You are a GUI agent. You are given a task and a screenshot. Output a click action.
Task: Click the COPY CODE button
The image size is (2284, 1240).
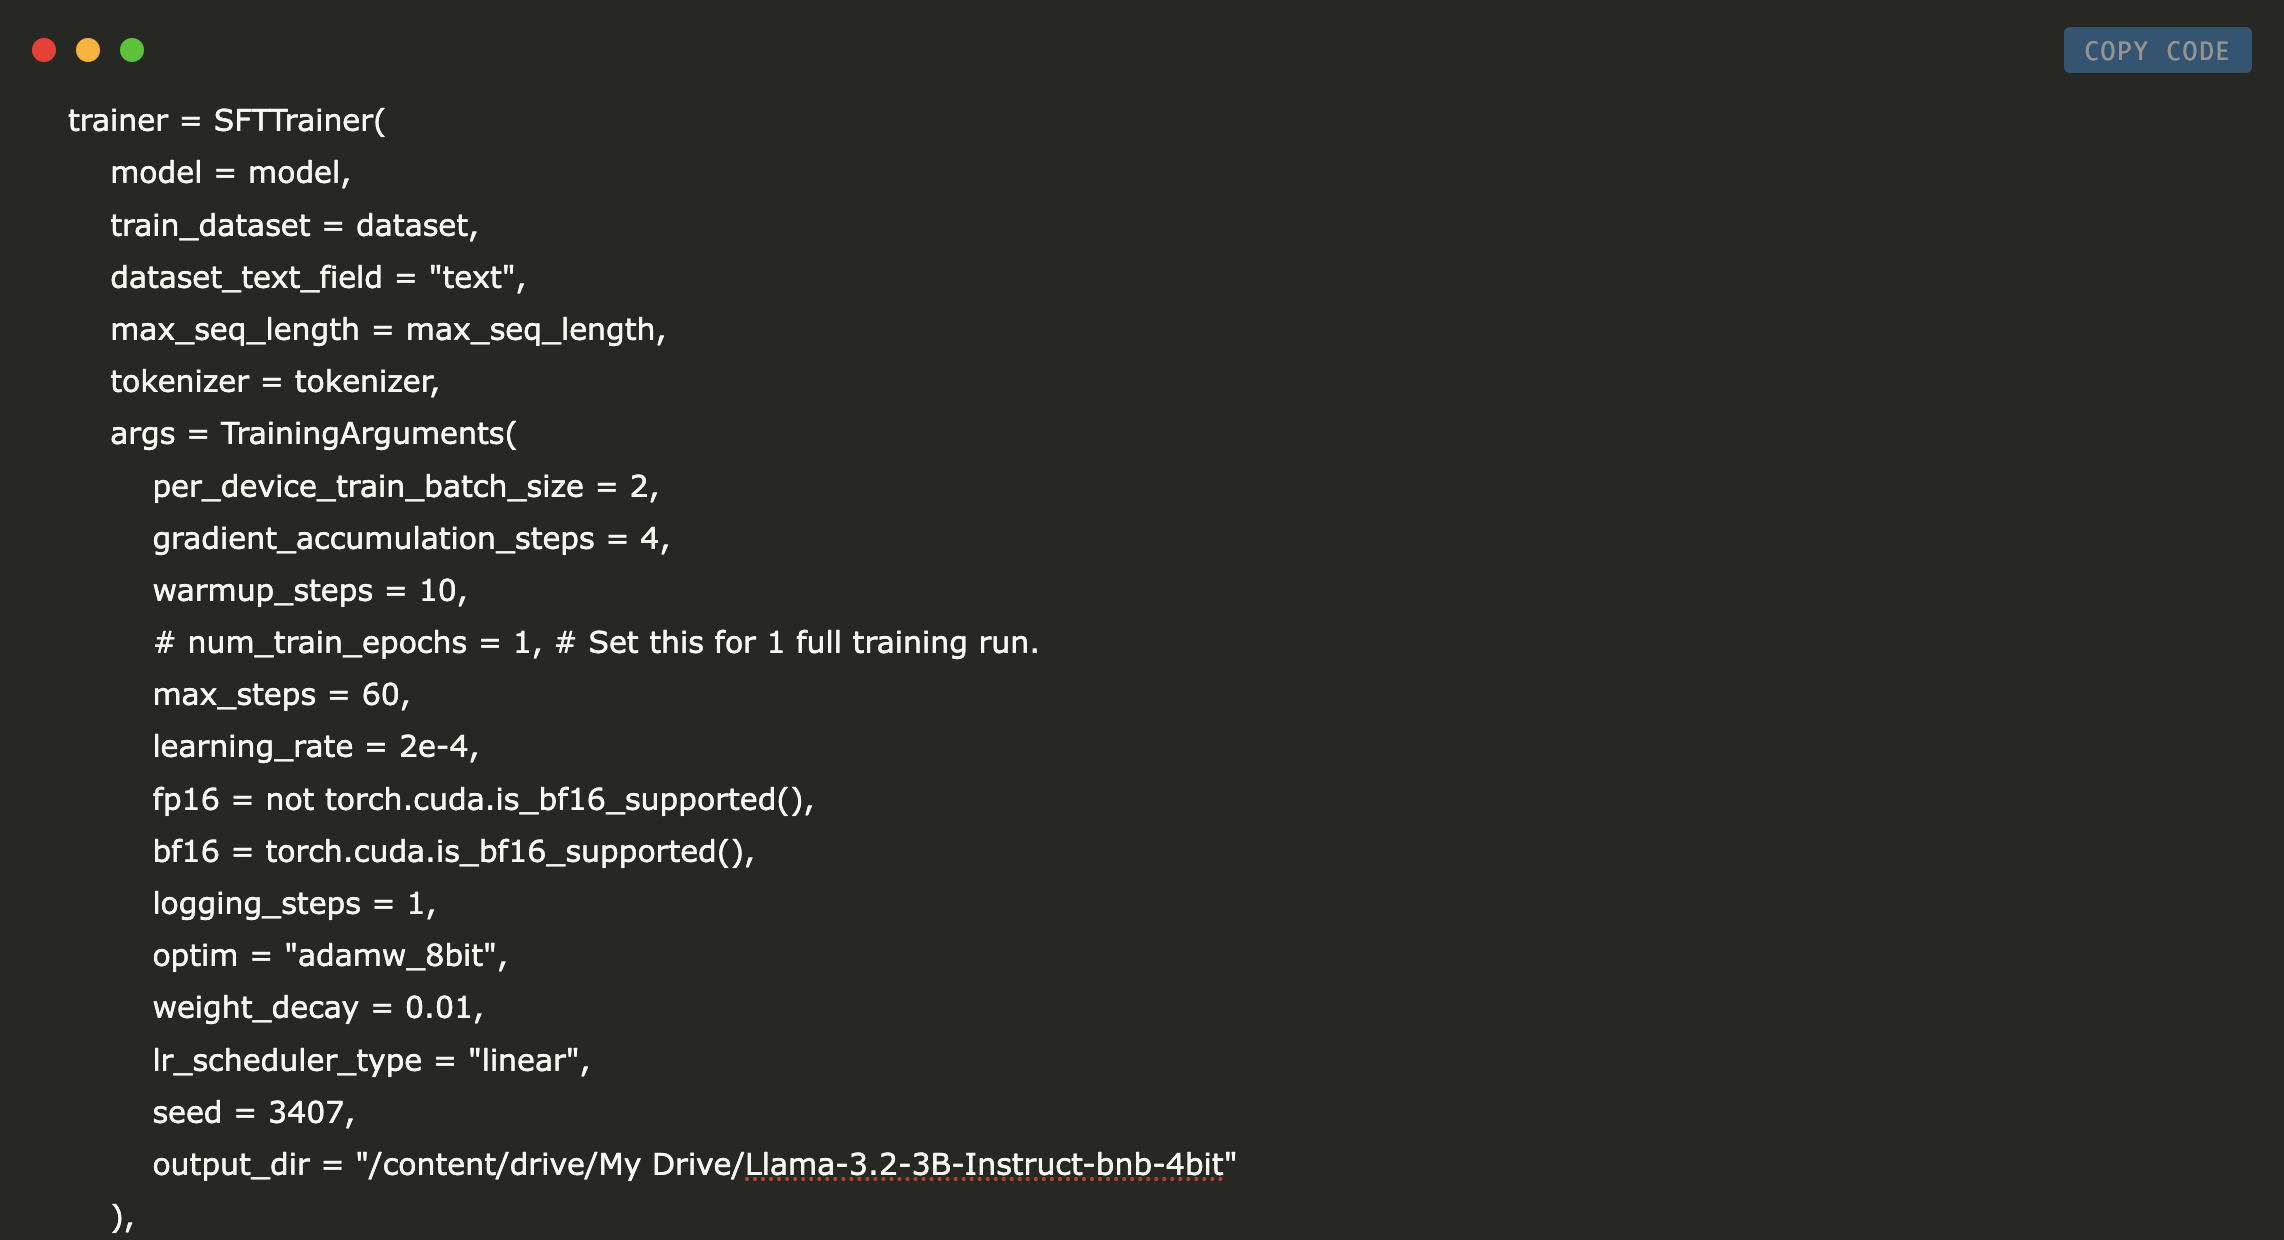(2156, 51)
